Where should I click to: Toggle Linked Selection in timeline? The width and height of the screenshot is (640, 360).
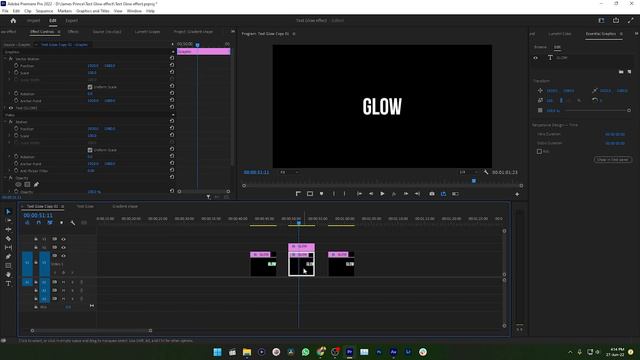(50, 222)
